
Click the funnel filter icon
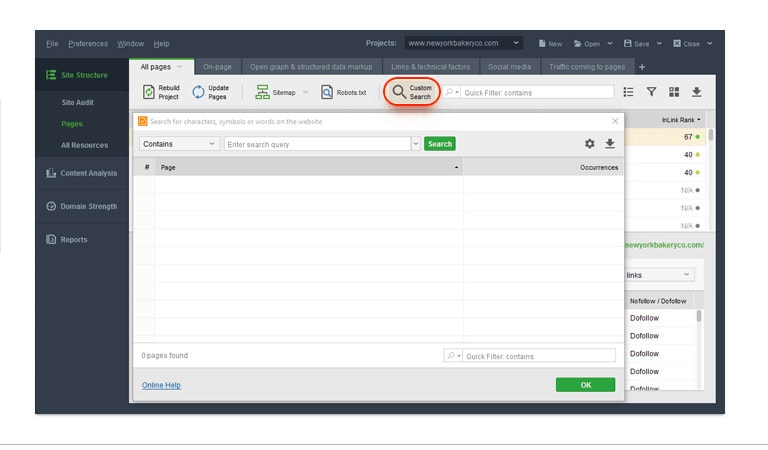[651, 92]
